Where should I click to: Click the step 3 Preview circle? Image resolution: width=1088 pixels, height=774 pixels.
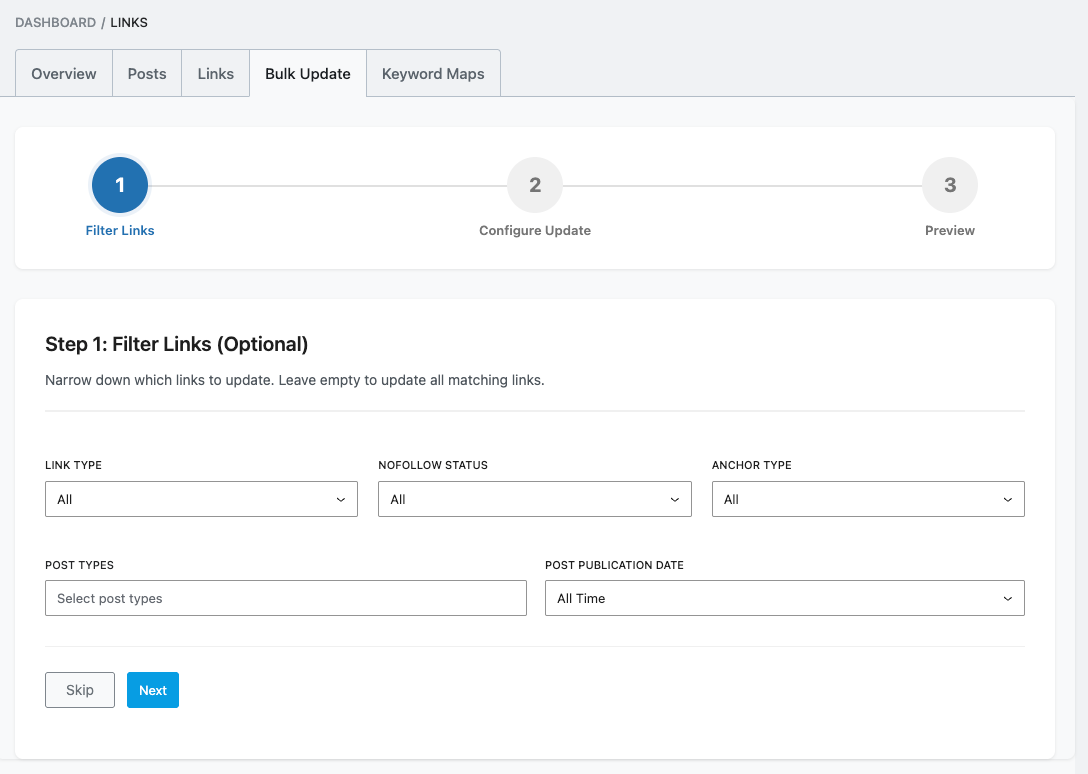click(949, 184)
